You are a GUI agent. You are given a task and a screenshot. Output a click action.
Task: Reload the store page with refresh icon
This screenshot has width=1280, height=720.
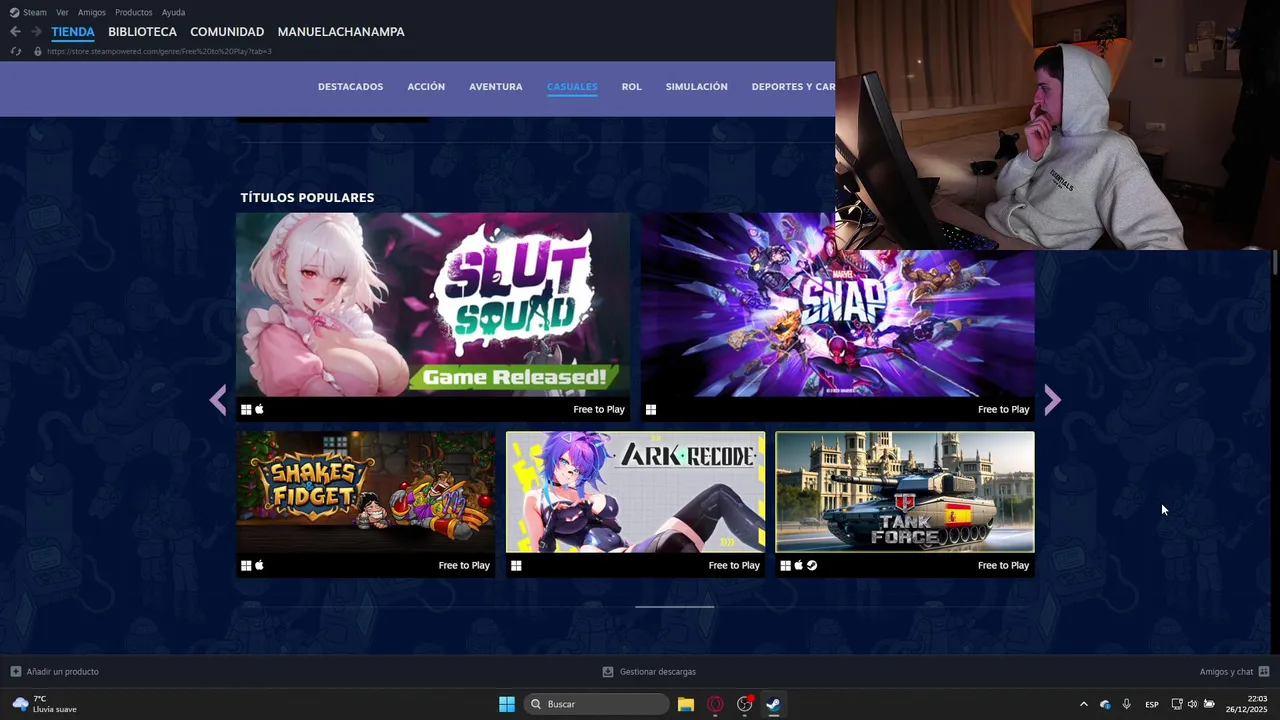tap(16, 51)
